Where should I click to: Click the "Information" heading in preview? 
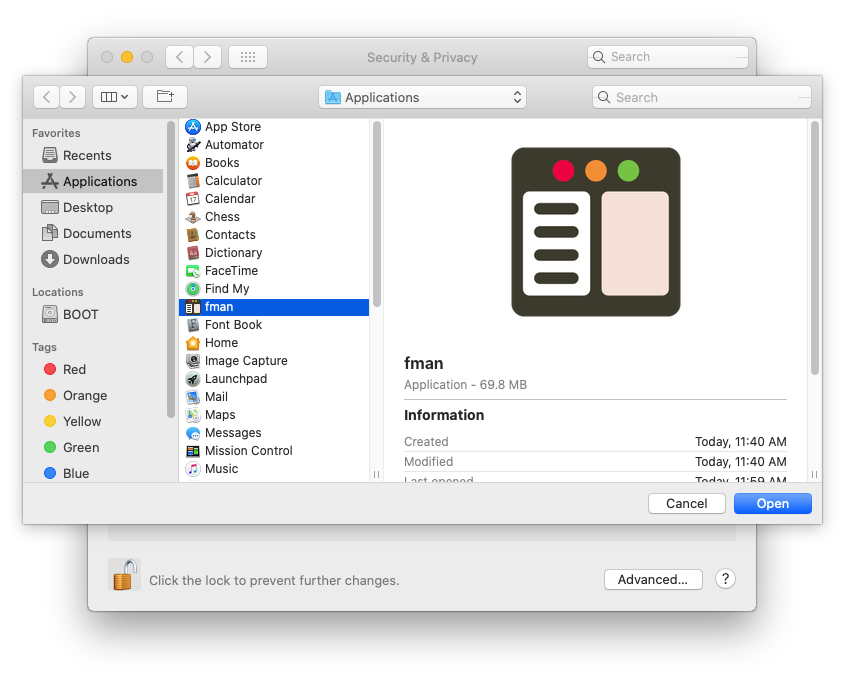(x=444, y=415)
